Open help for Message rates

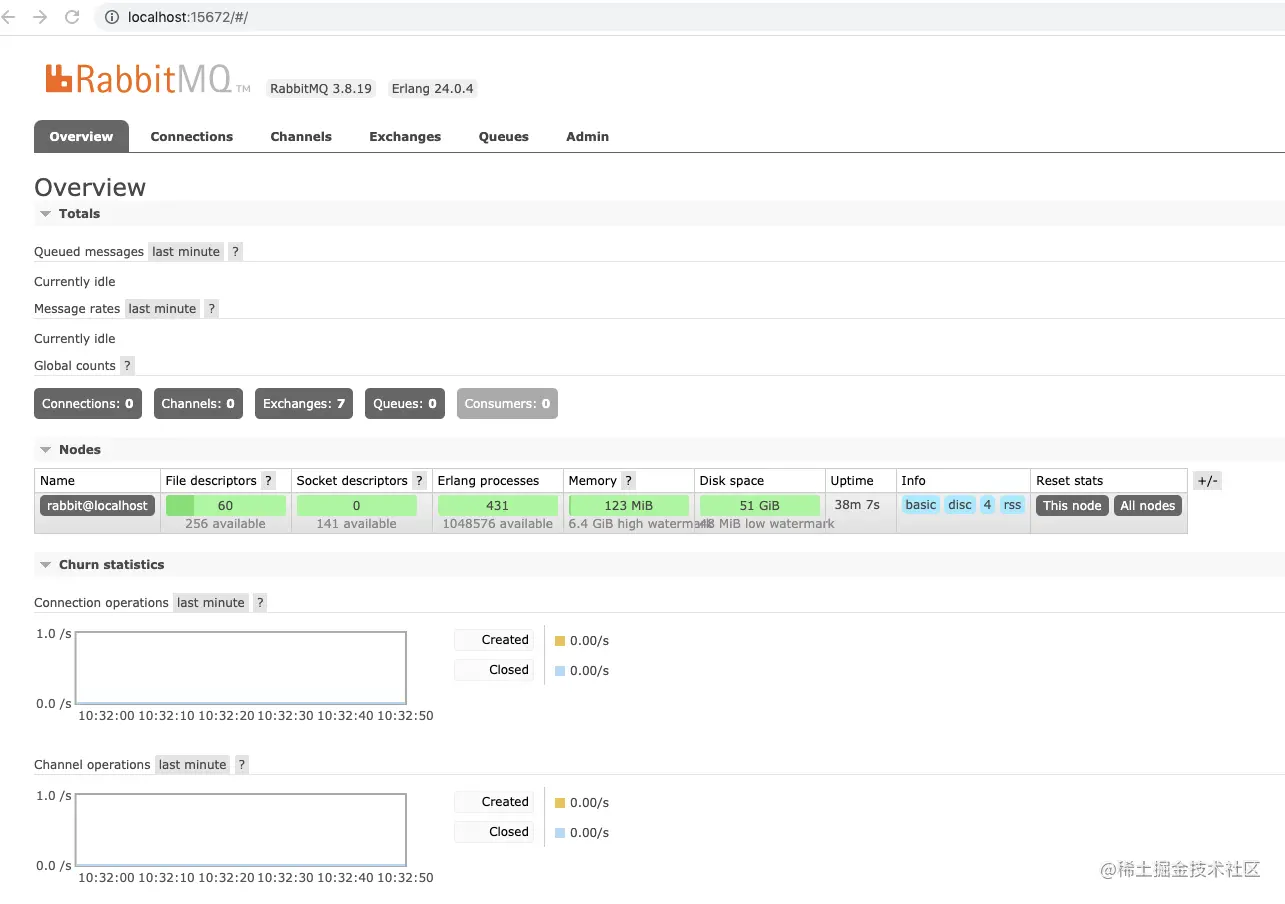[x=211, y=309]
